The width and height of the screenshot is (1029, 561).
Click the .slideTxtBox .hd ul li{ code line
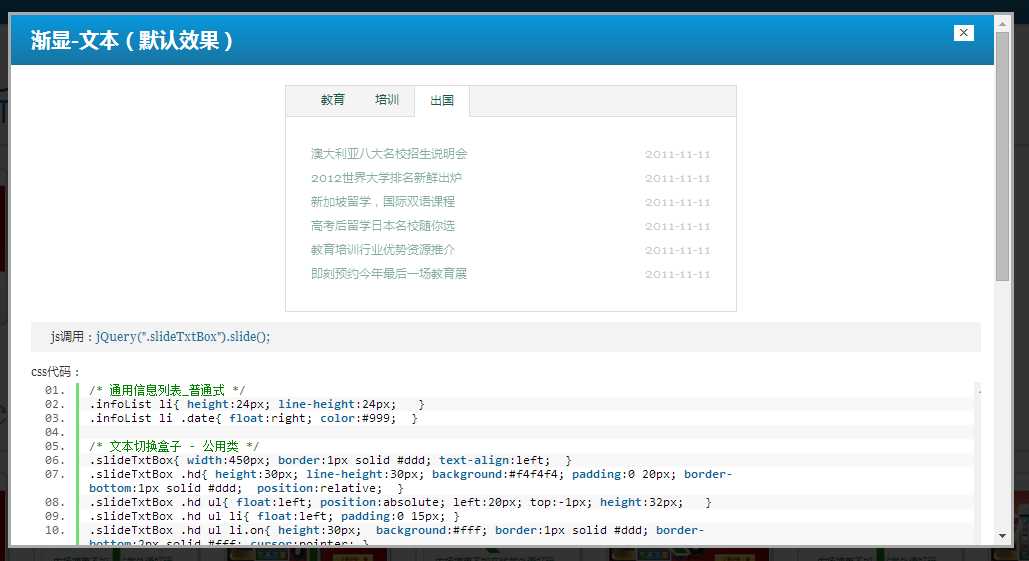(274, 516)
